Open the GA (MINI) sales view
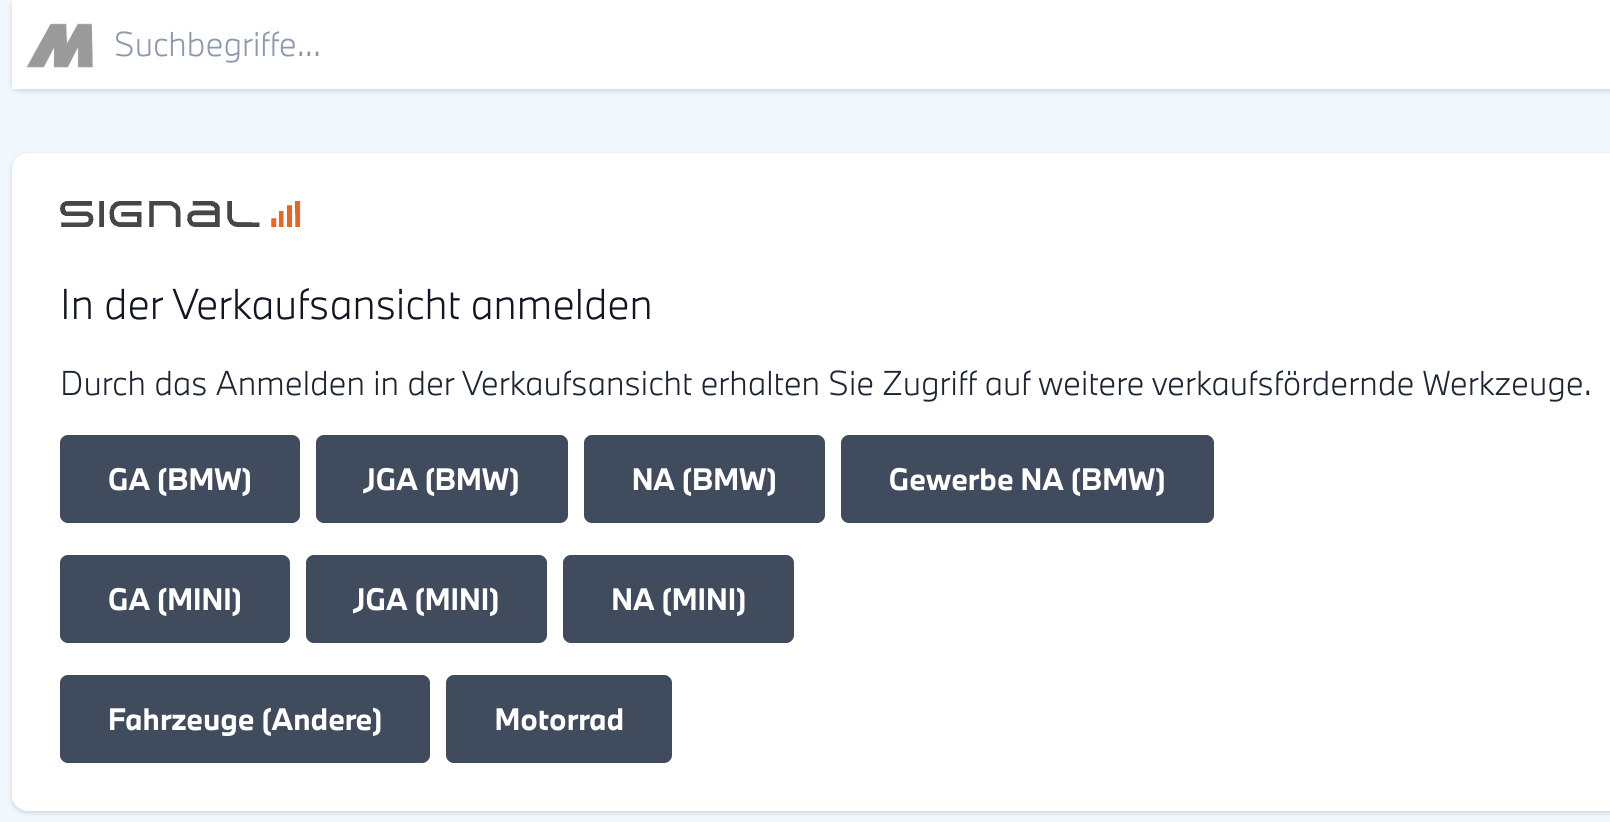The image size is (1610, 822). (x=175, y=599)
